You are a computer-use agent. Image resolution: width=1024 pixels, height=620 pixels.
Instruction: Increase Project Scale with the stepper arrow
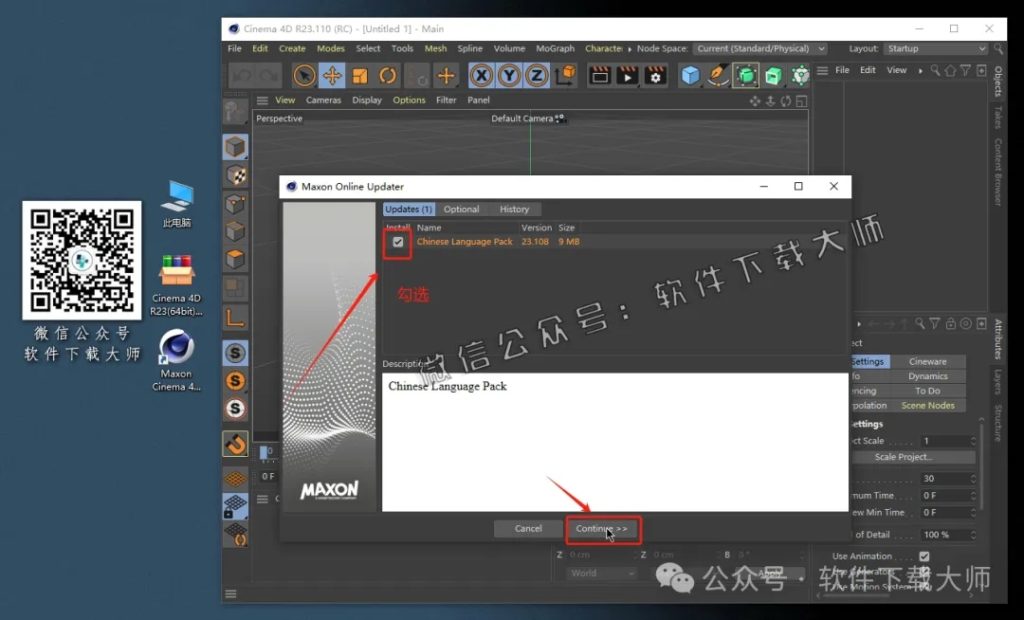973,437
